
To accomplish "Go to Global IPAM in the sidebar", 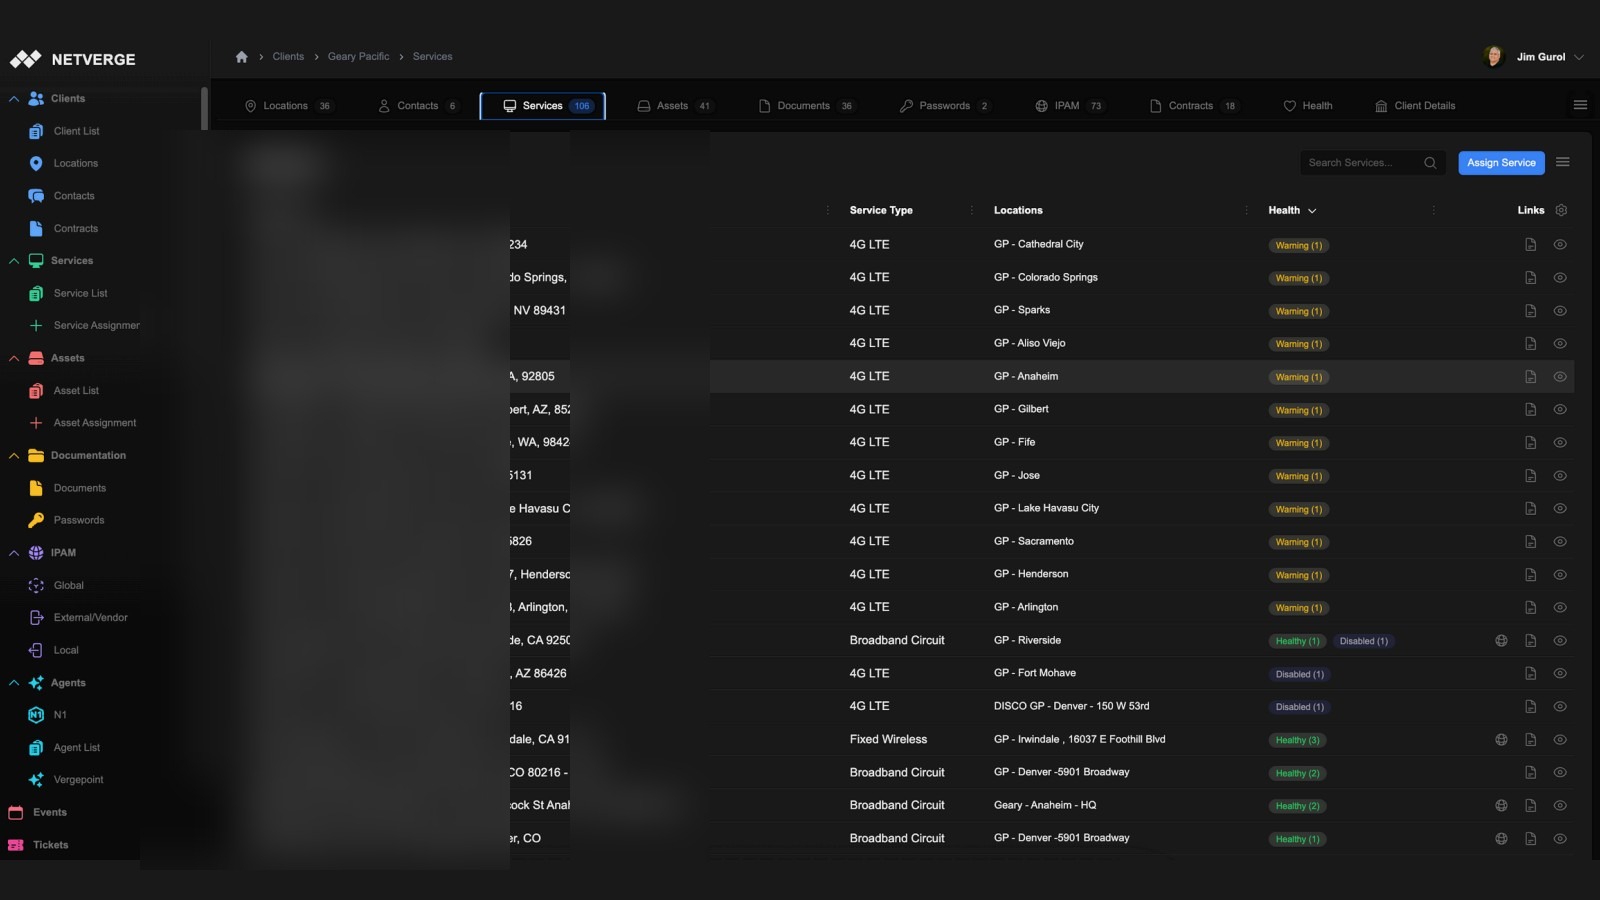I will click(x=68, y=585).
